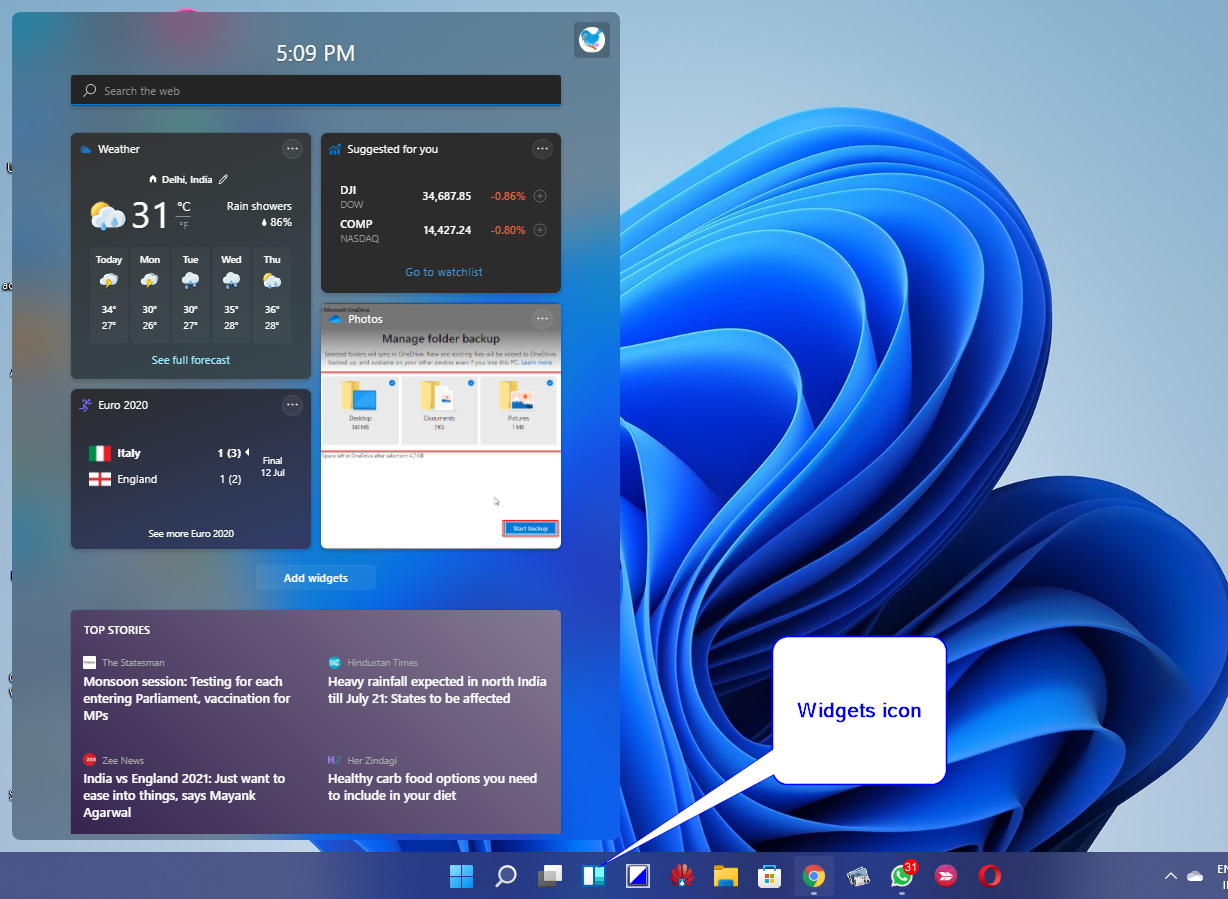Expand the hidden system tray icons
This screenshot has width=1228, height=899.
click(x=1171, y=876)
